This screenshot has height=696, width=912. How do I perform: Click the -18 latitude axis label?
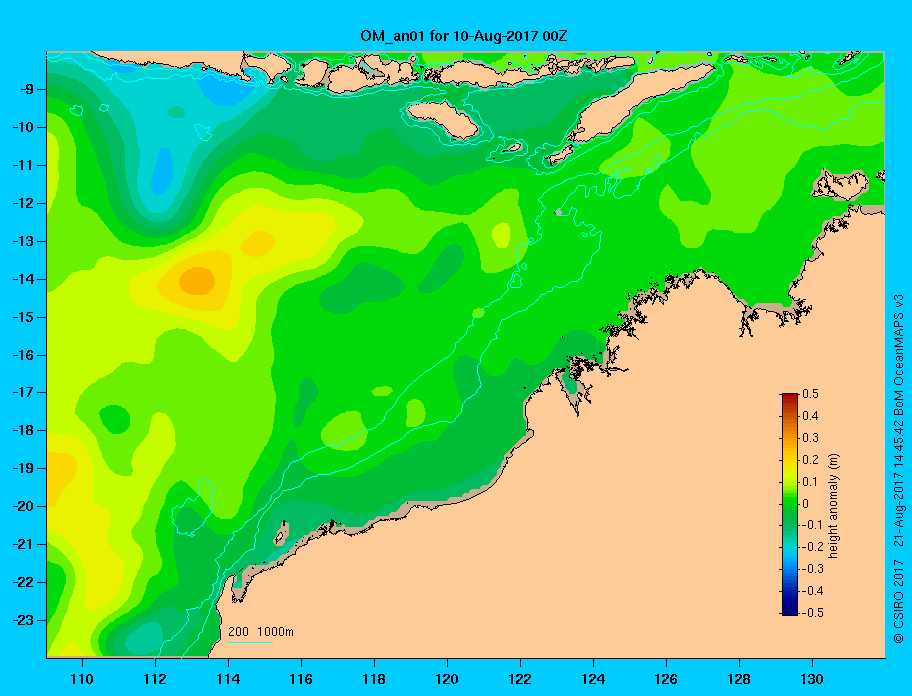[23, 431]
